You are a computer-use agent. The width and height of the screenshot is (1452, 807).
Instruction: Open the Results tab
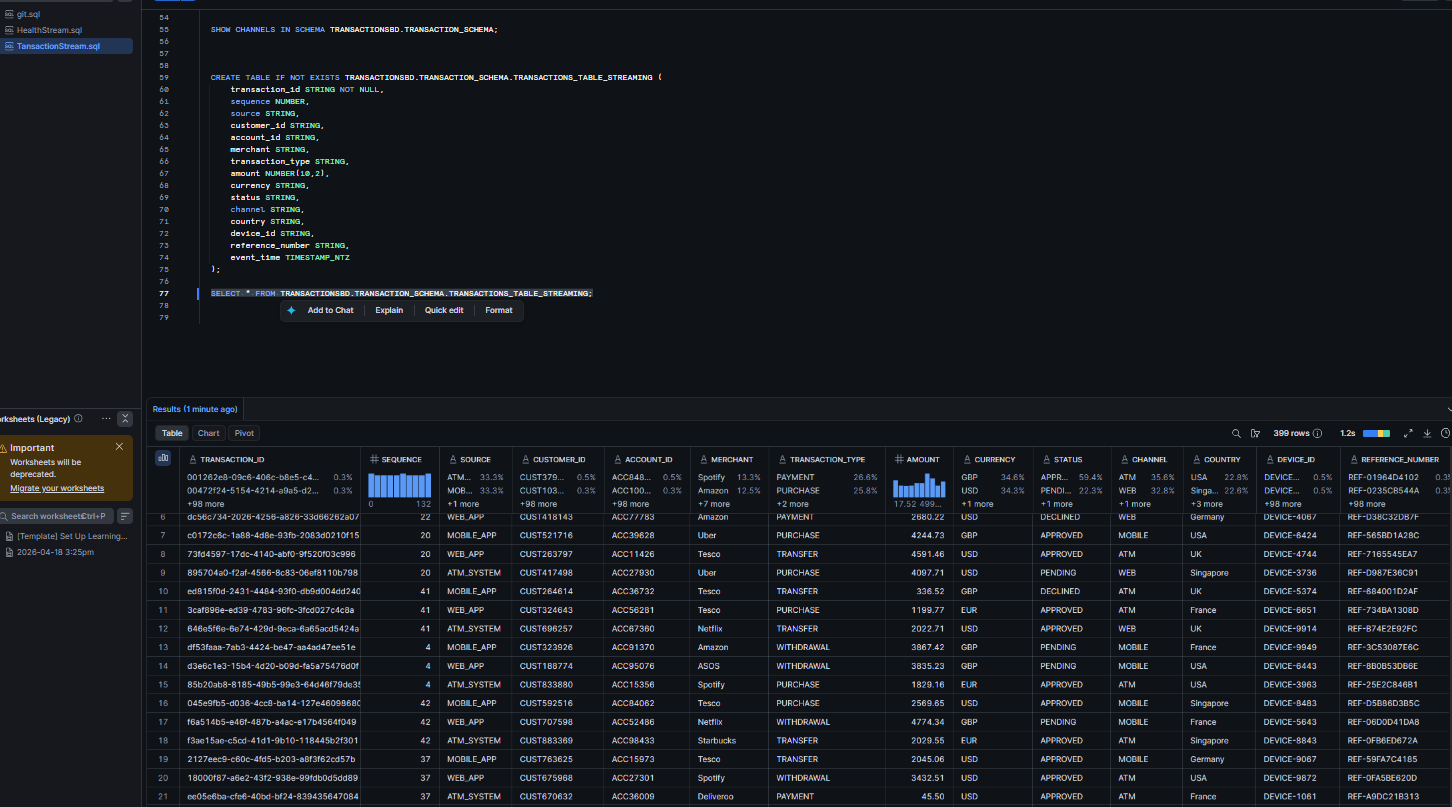pos(194,409)
